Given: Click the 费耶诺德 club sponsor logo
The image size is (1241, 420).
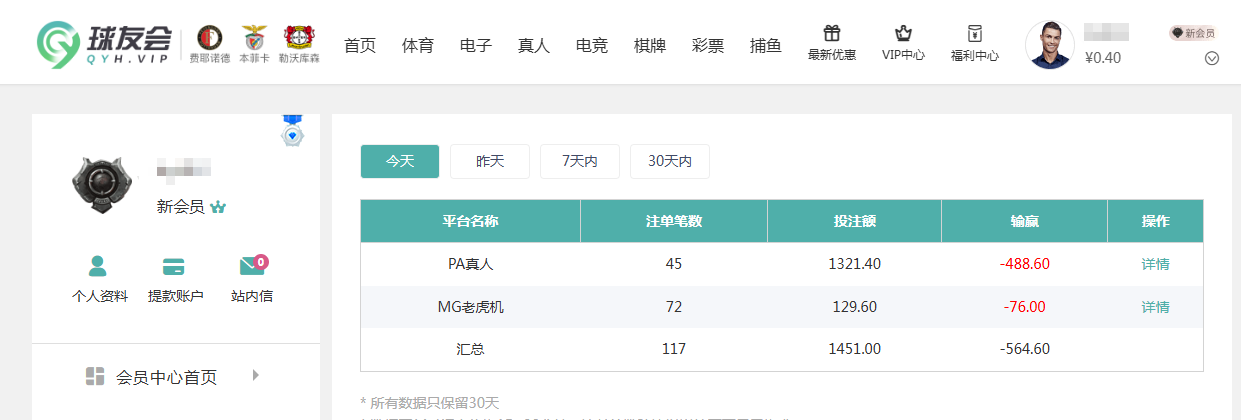Looking at the screenshot, I should [x=209, y=38].
